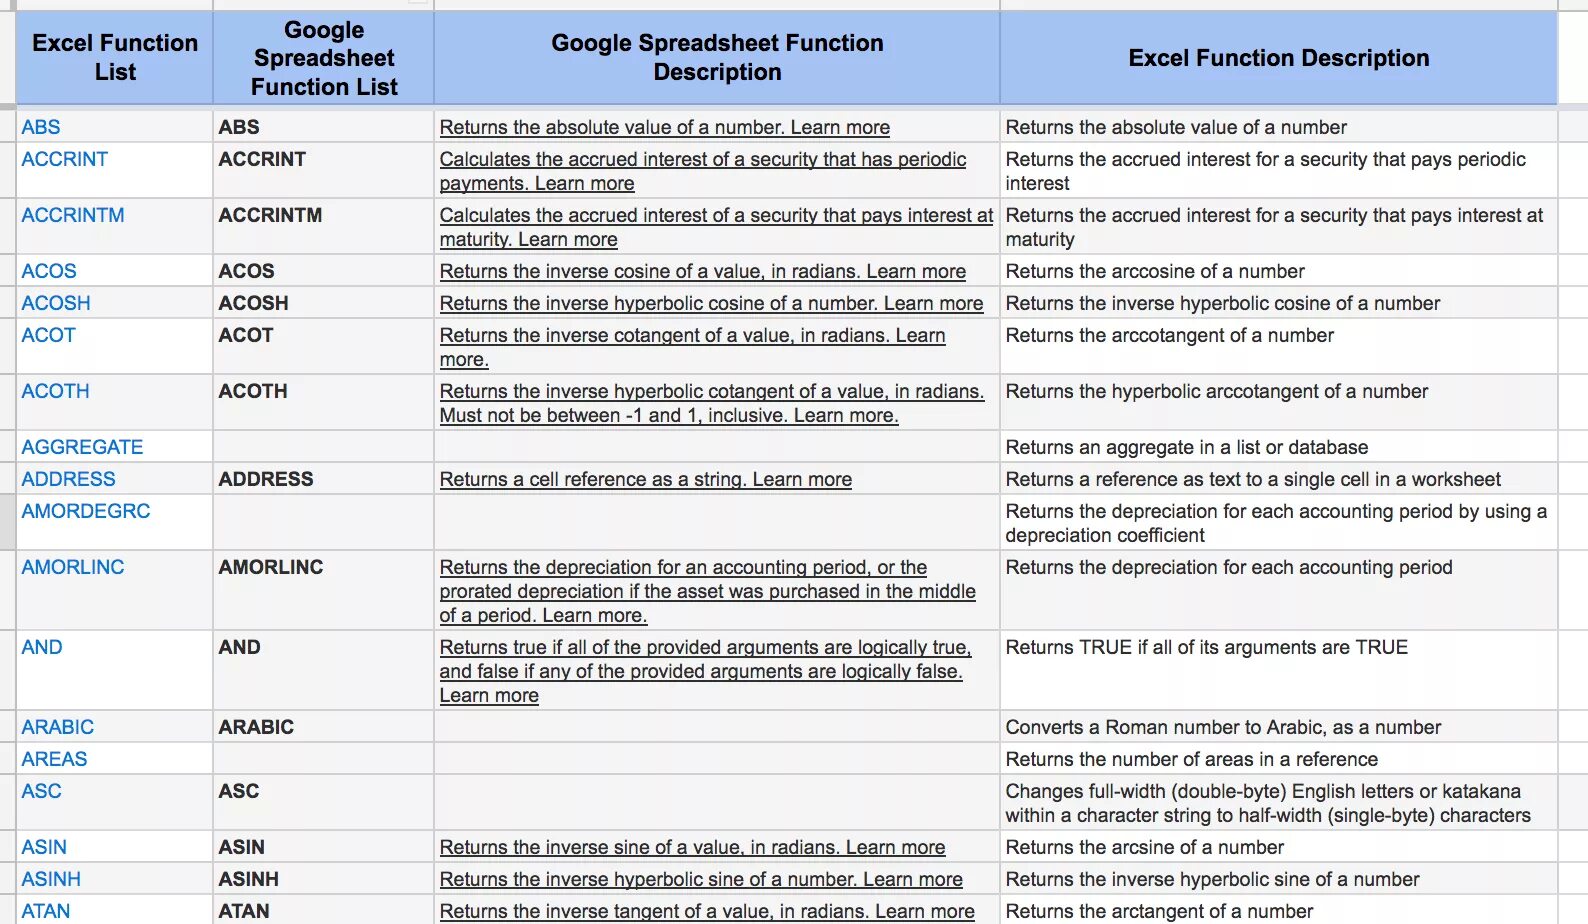Click 'Returns the inverse tangent of a value' link
This screenshot has height=924, width=1588.
pyautogui.click(x=707, y=911)
